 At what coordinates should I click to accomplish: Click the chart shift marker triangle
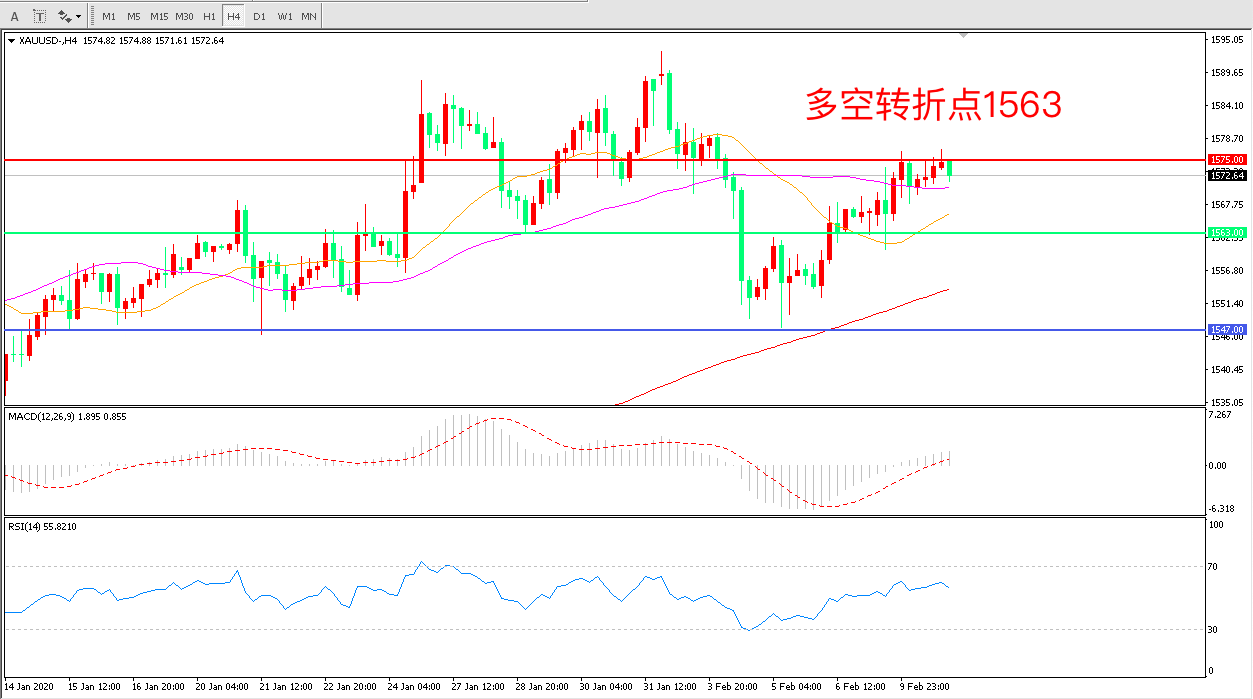tap(963, 36)
